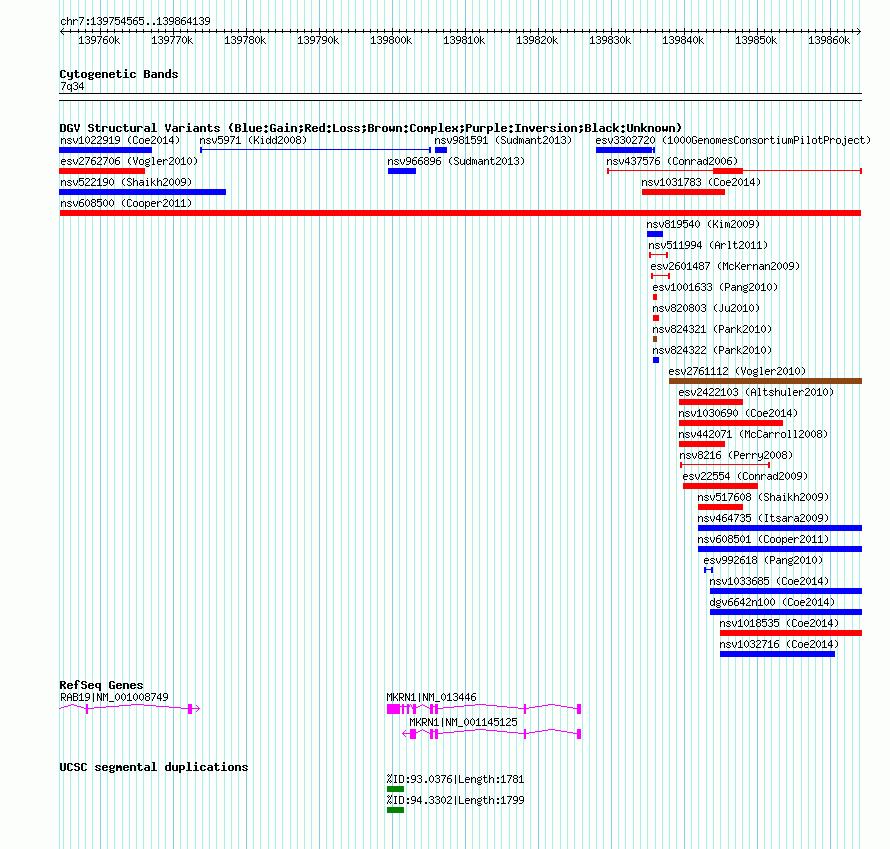Open the UCSC segmental duplications track title
The height and width of the screenshot is (849, 890).
pos(154,767)
